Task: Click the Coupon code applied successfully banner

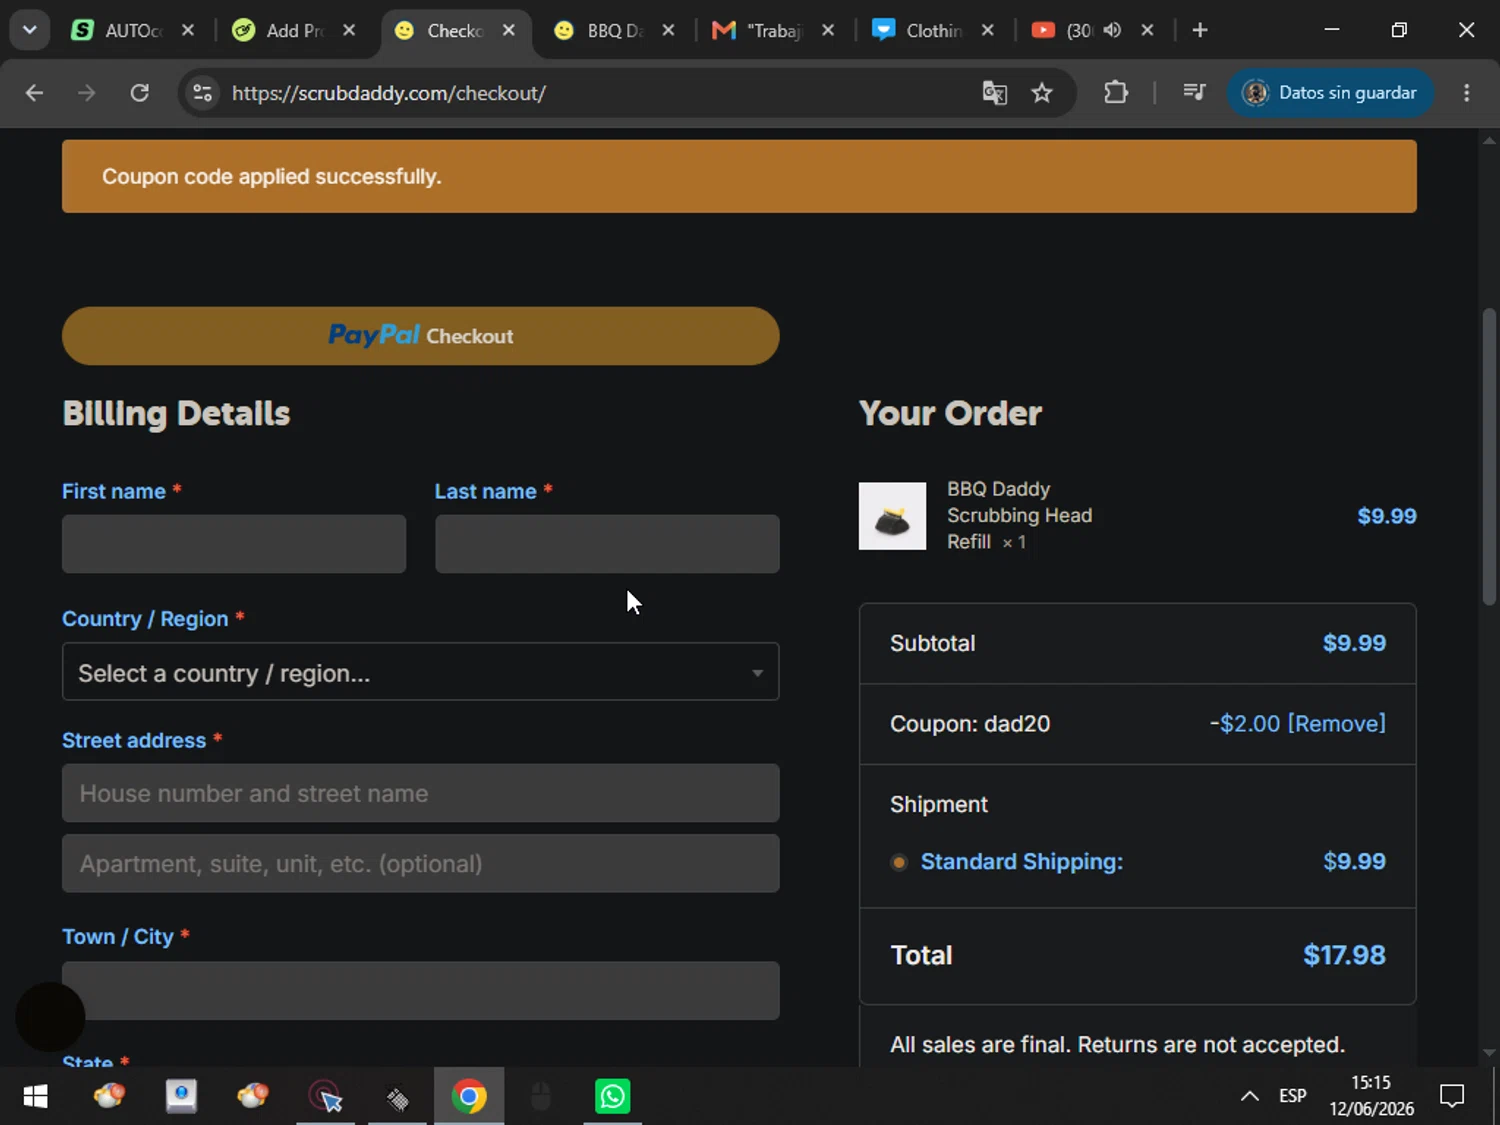Action: [x=739, y=176]
